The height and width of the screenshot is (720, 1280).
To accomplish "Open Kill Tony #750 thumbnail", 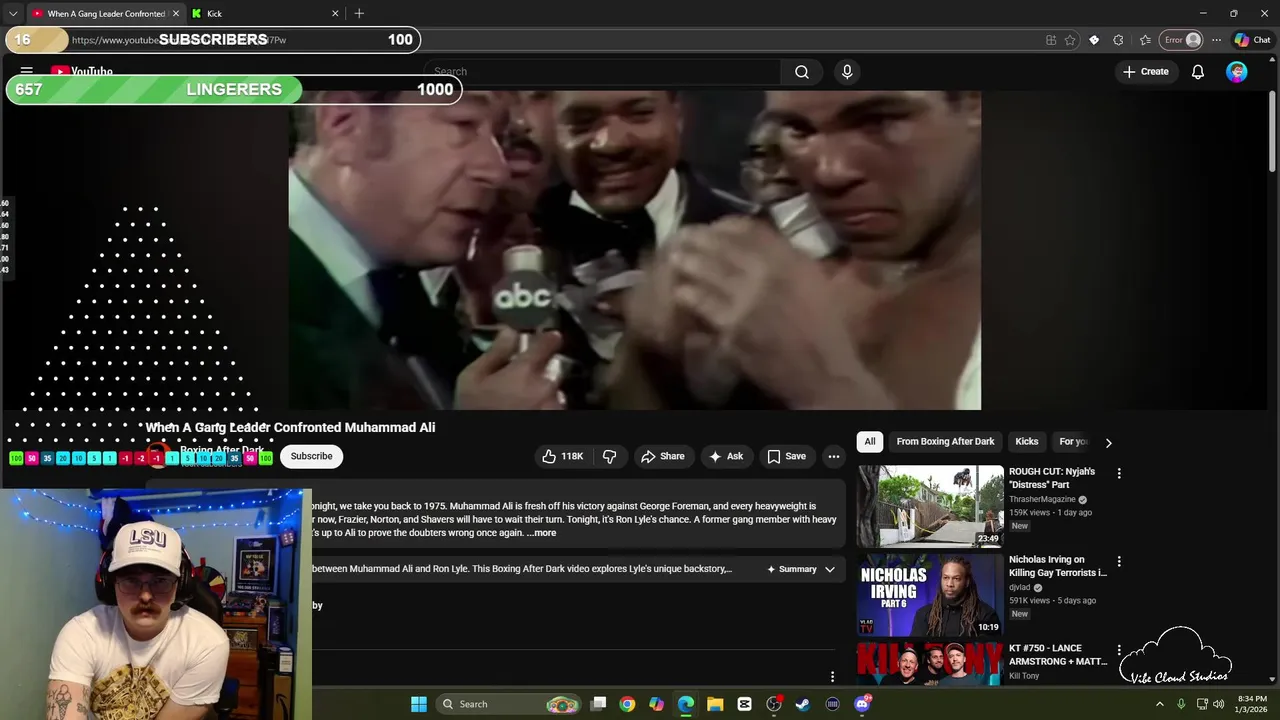I will (931, 664).
